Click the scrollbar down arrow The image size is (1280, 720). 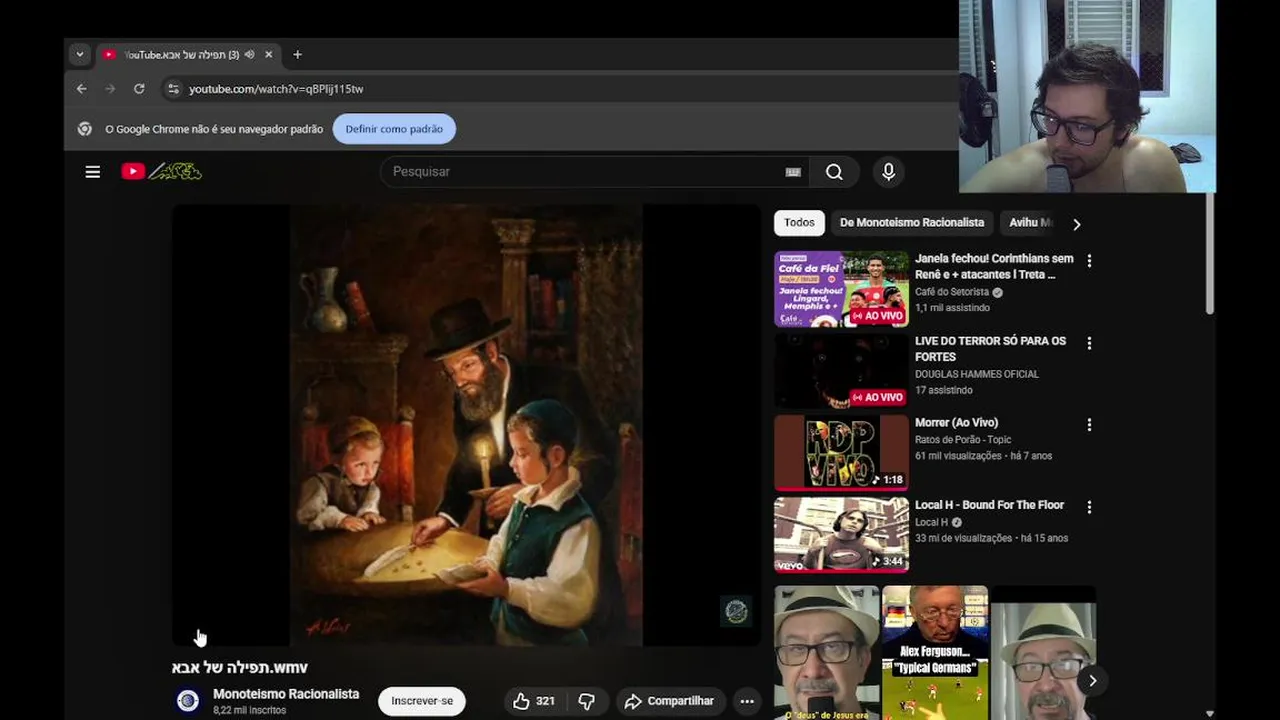[1210, 714]
